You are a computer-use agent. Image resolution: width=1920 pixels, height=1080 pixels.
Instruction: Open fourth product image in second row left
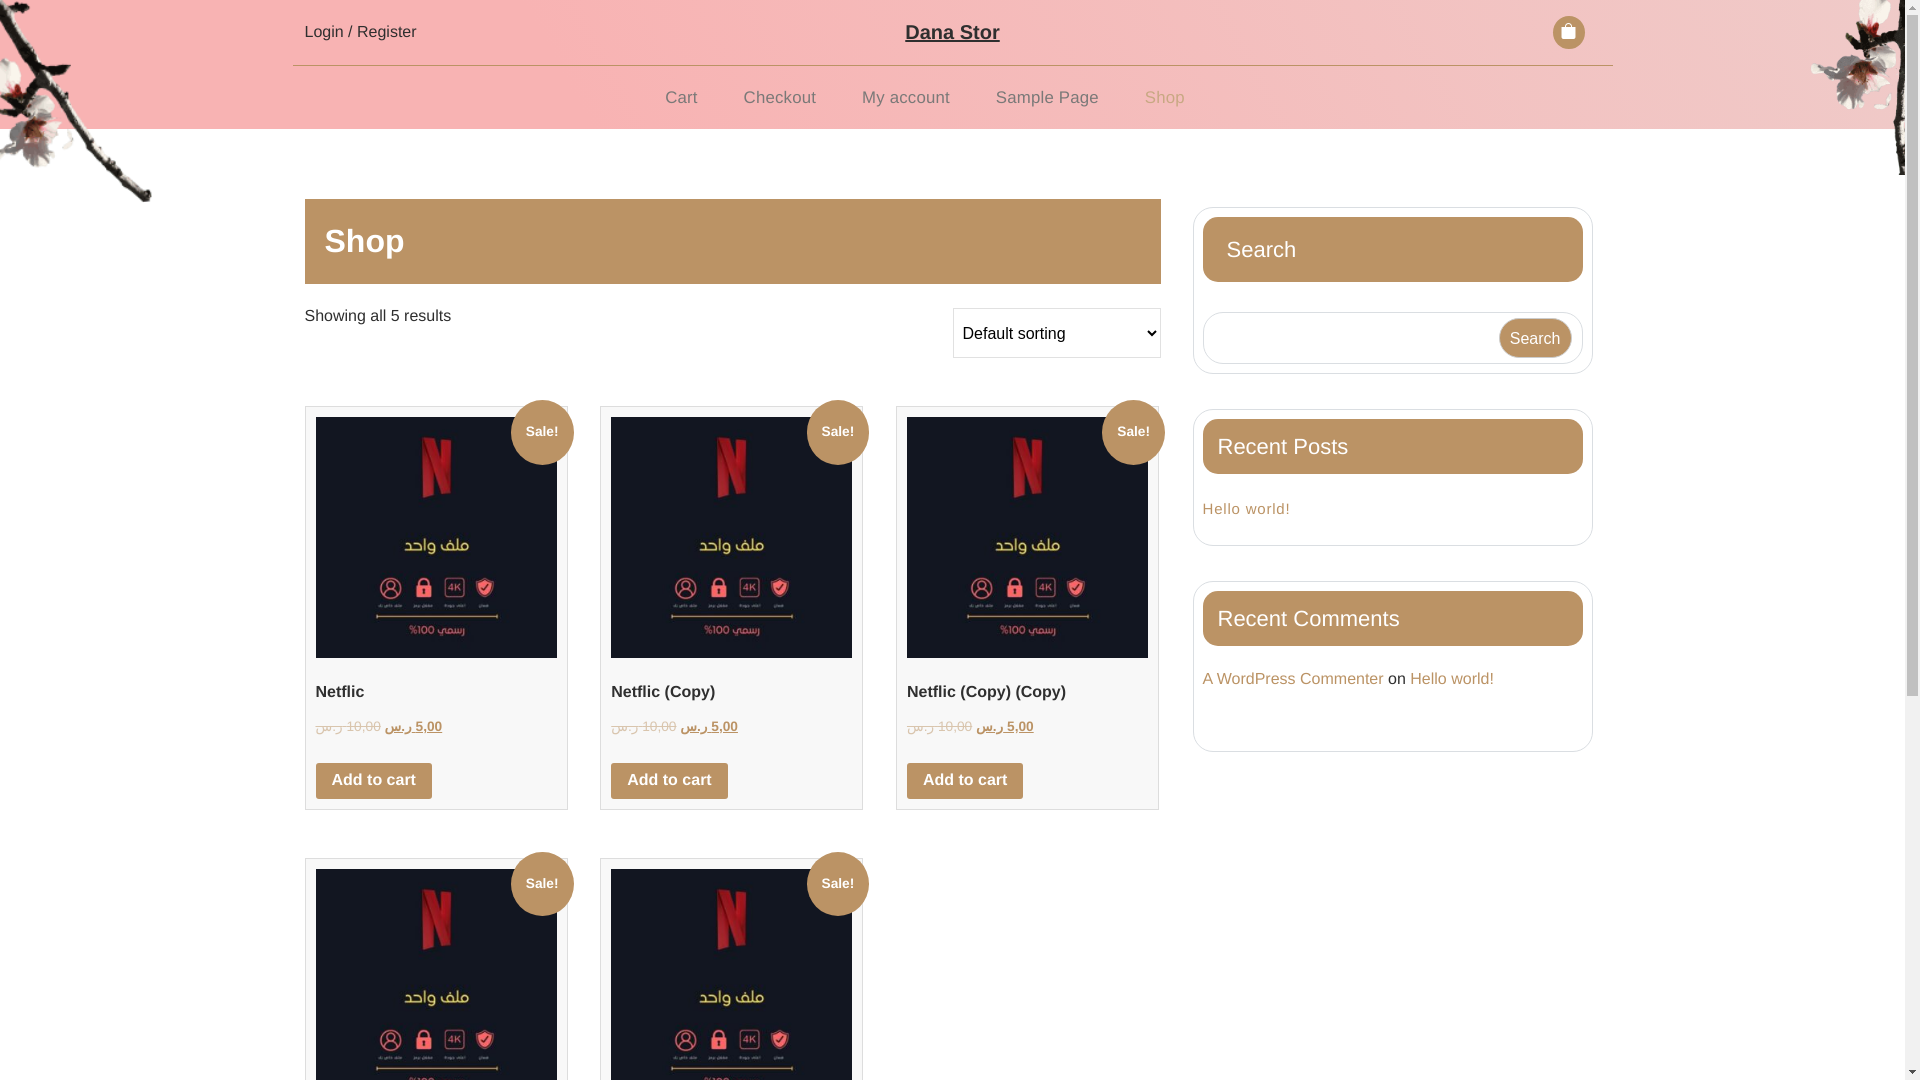436,975
